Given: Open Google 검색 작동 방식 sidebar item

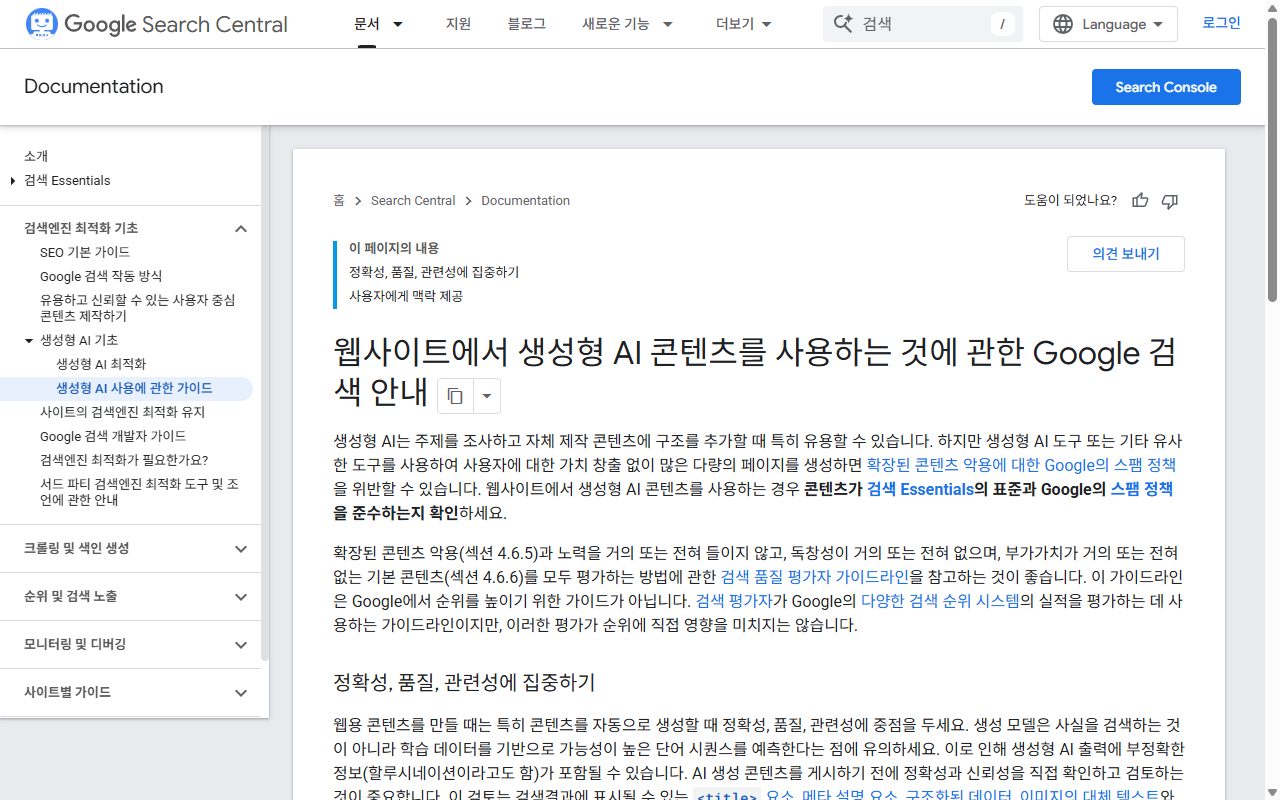Looking at the screenshot, I should (x=101, y=276).
